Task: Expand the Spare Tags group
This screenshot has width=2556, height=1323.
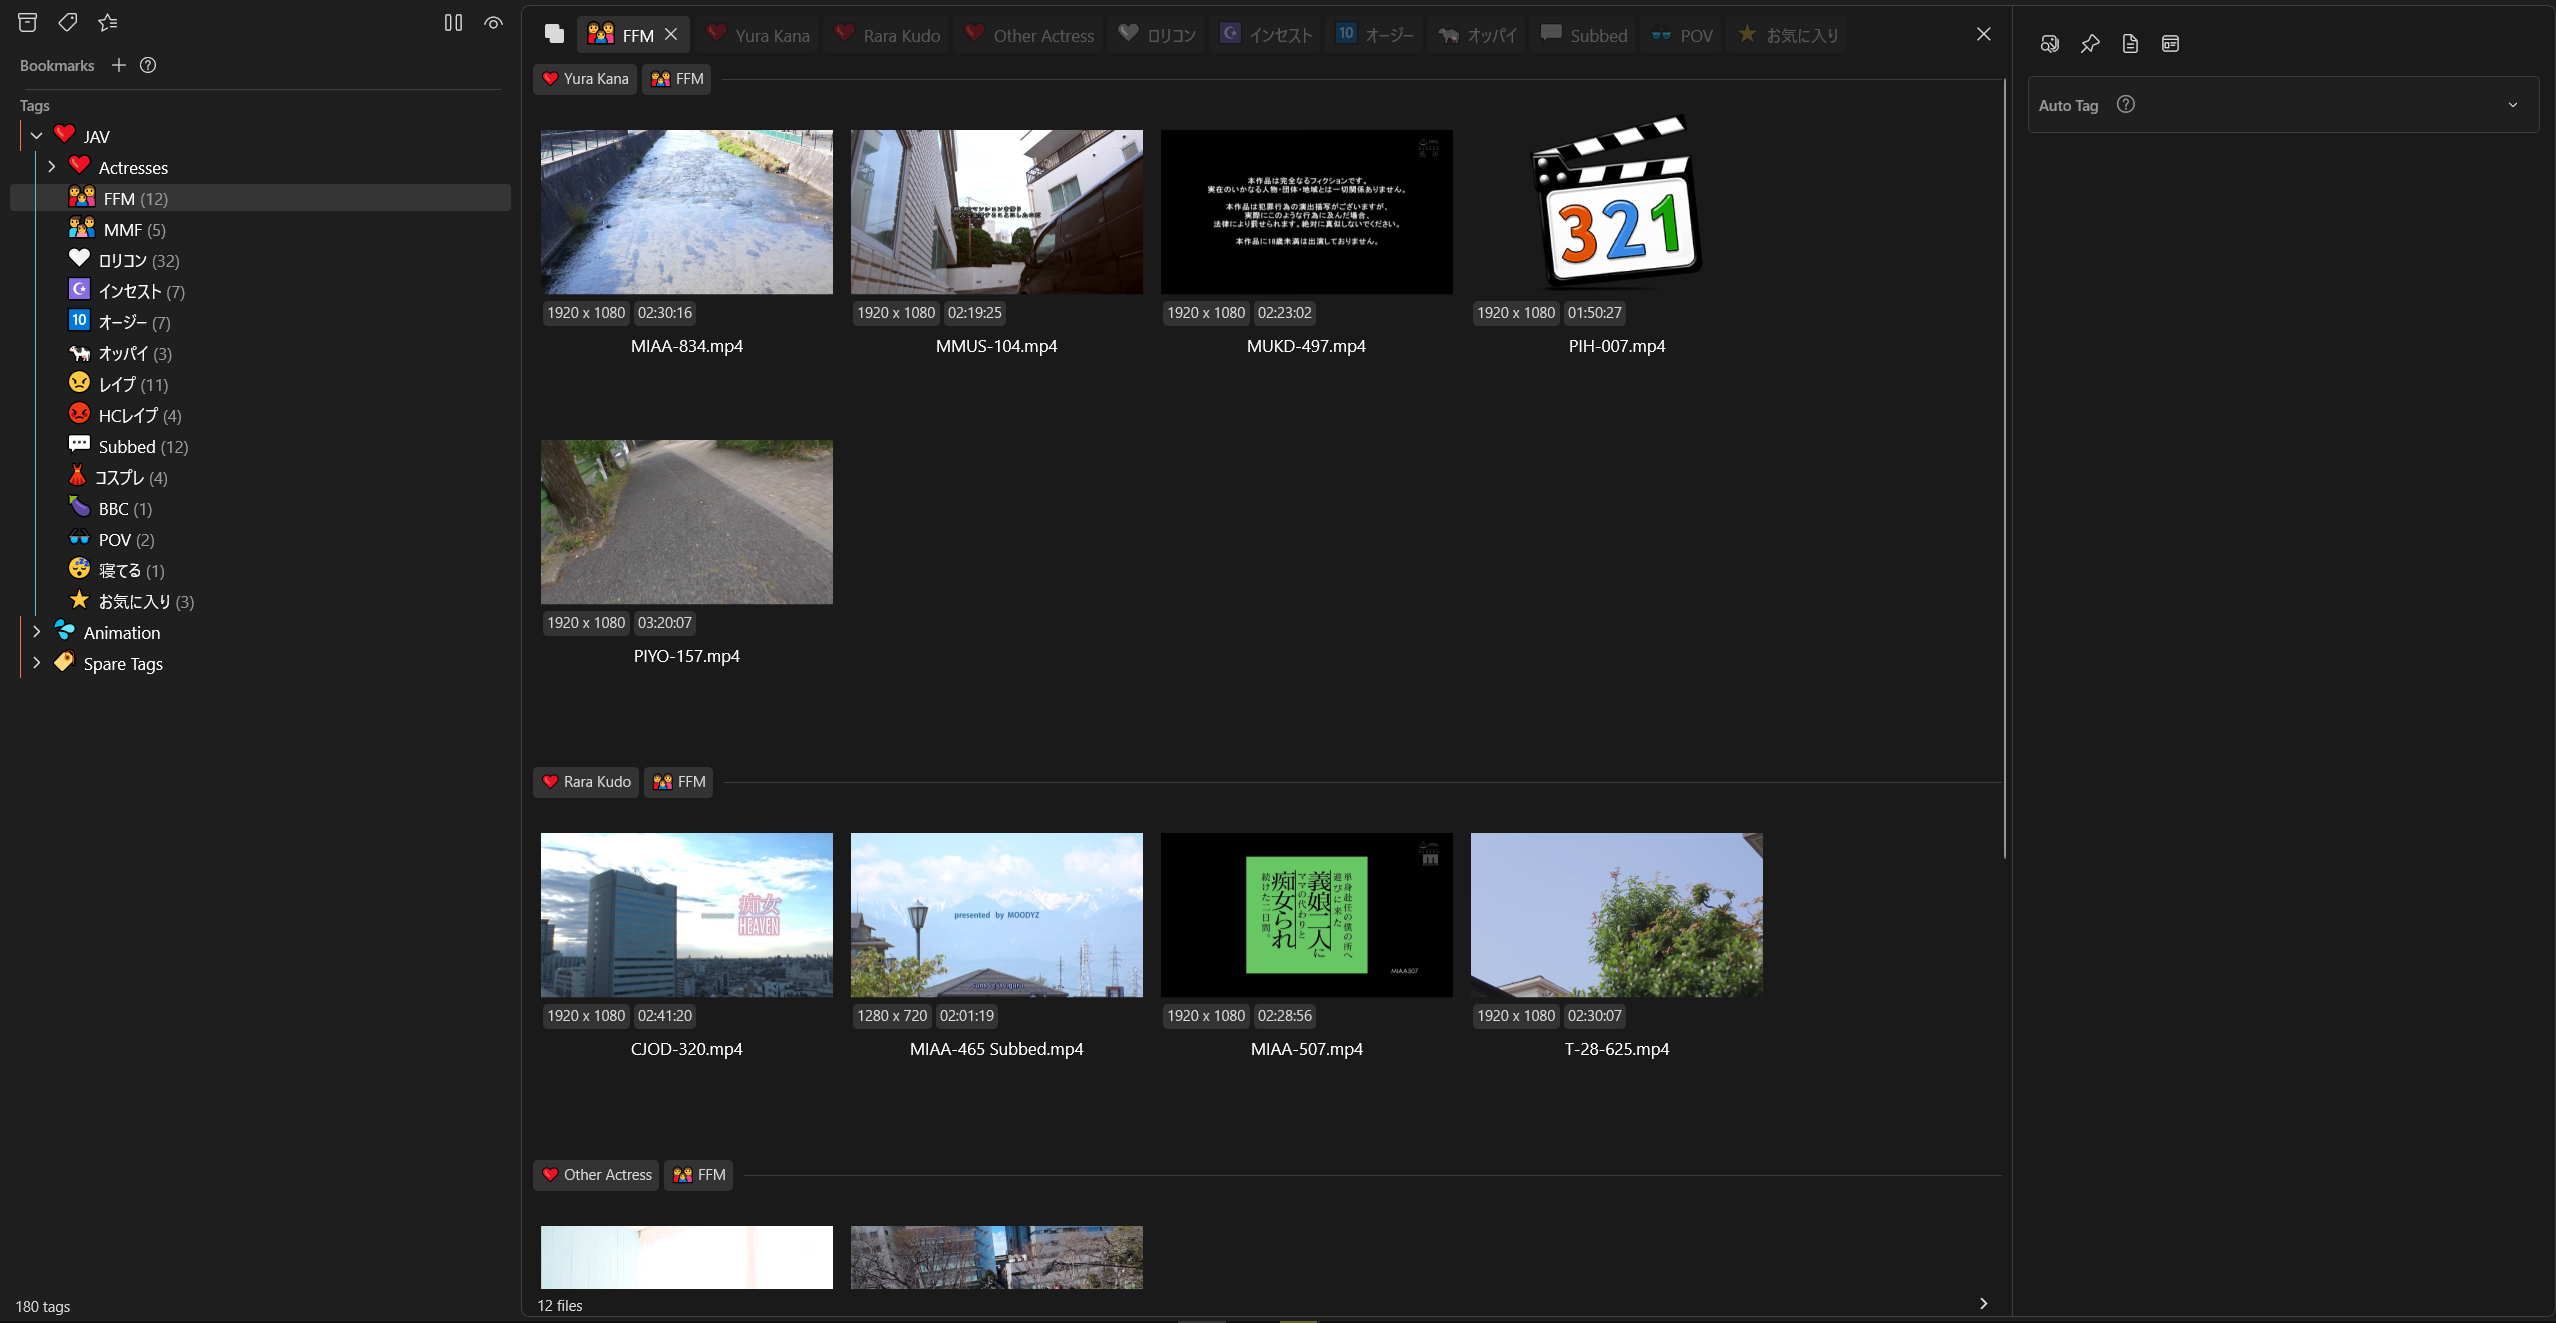Action: (37, 663)
